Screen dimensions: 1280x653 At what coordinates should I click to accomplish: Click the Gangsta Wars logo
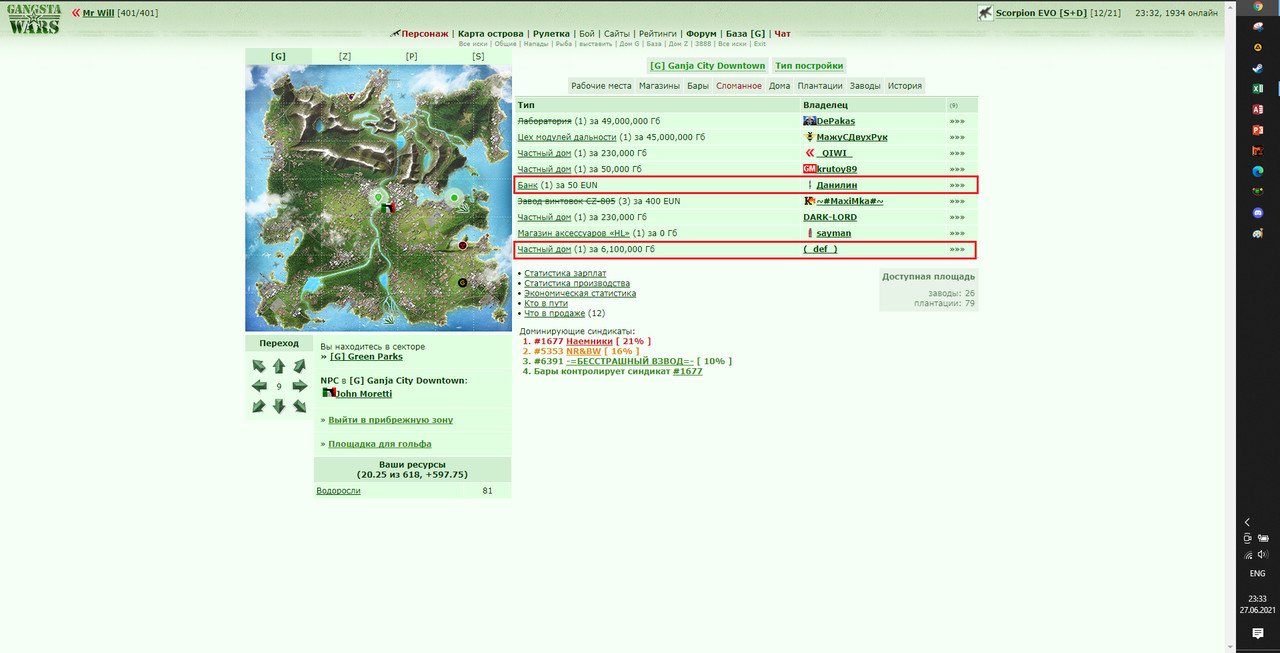(x=35, y=19)
